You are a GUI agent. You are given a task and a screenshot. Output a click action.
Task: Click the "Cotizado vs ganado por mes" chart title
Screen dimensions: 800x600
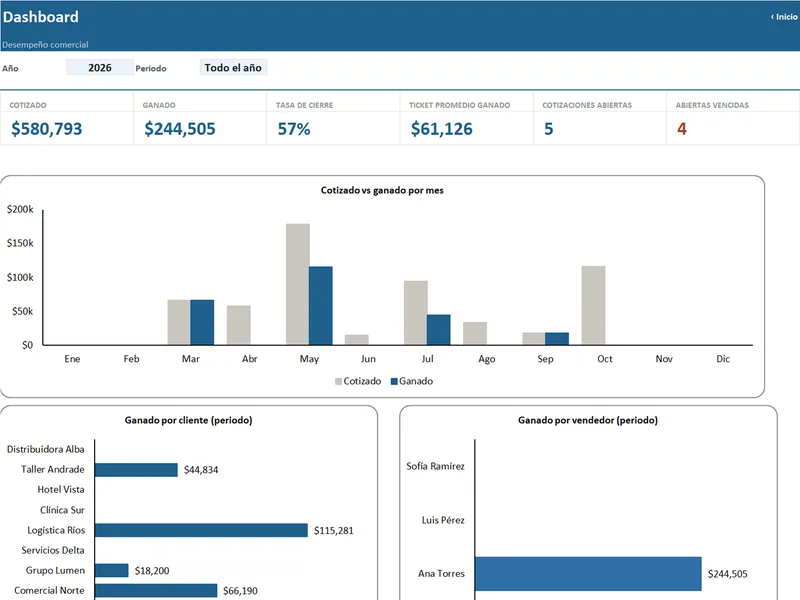click(x=382, y=190)
